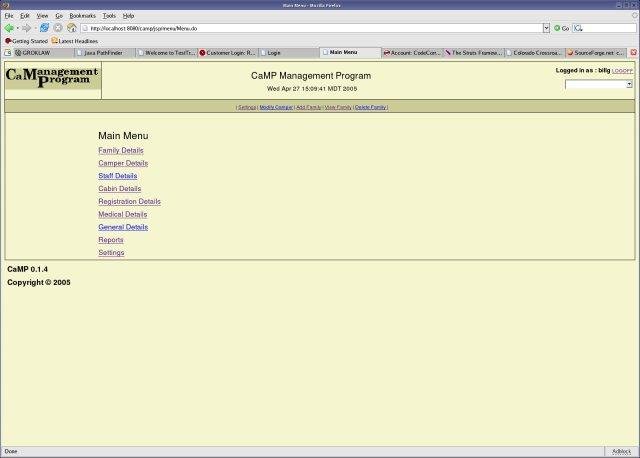Open the Family Details link
Image resolution: width=640 pixels, height=458 pixels.
pyautogui.click(x=121, y=151)
